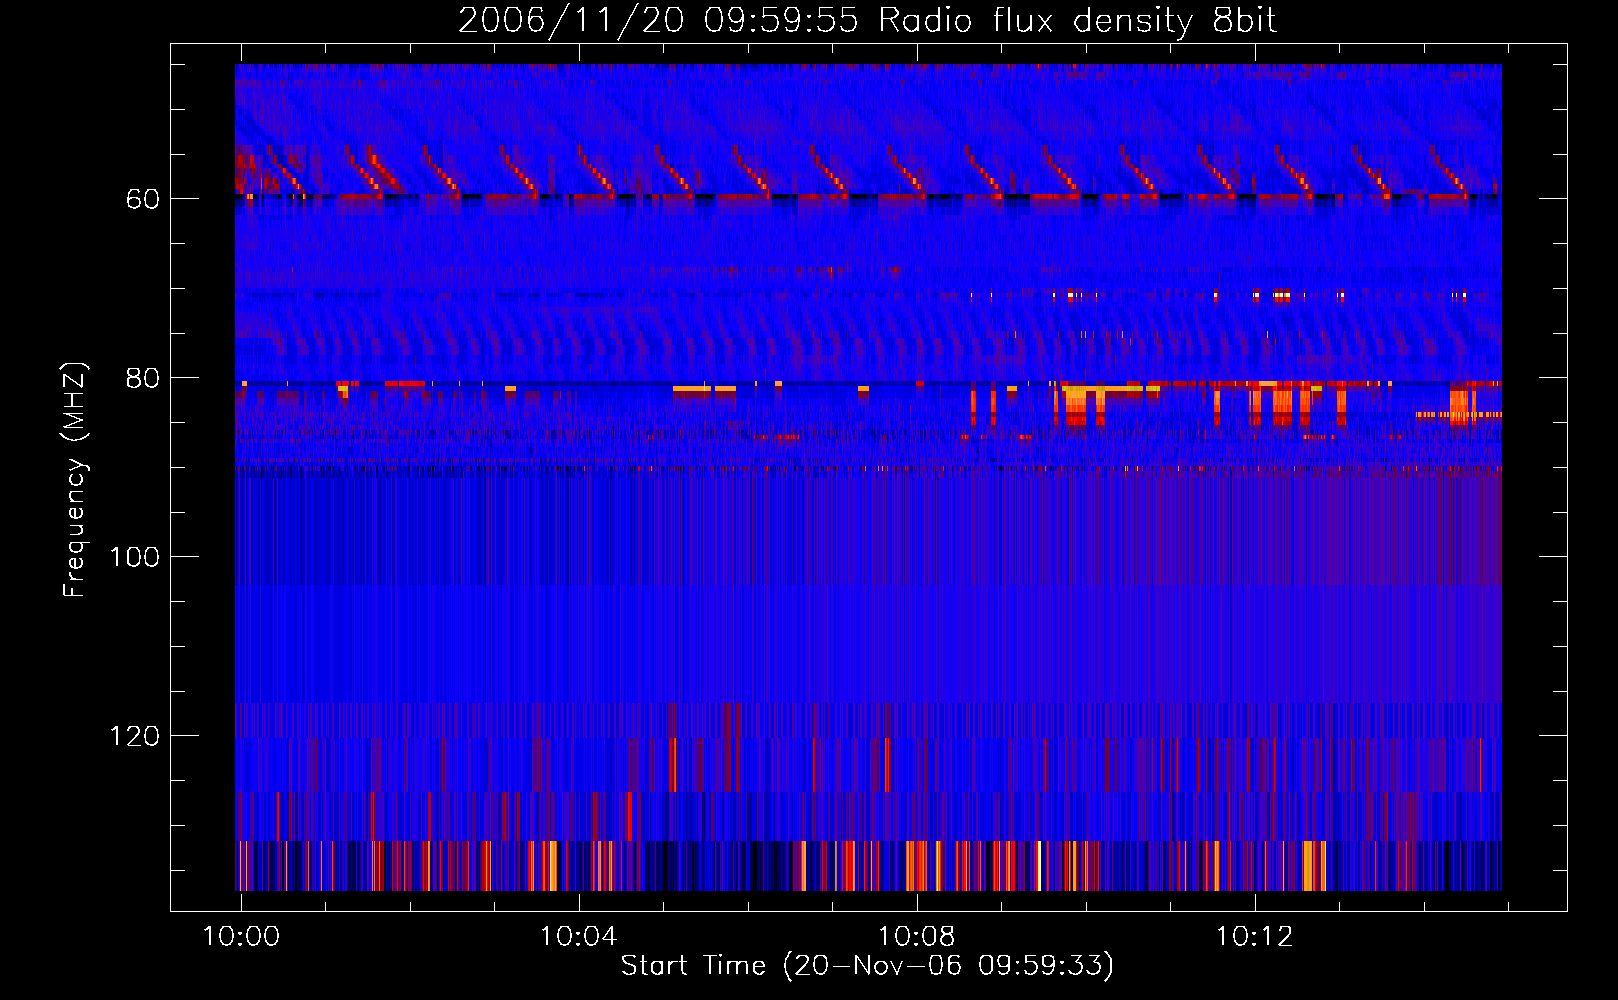Click the 10:04 time tick label
Viewport: 1618px width, 1000px height.
pos(579,937)
